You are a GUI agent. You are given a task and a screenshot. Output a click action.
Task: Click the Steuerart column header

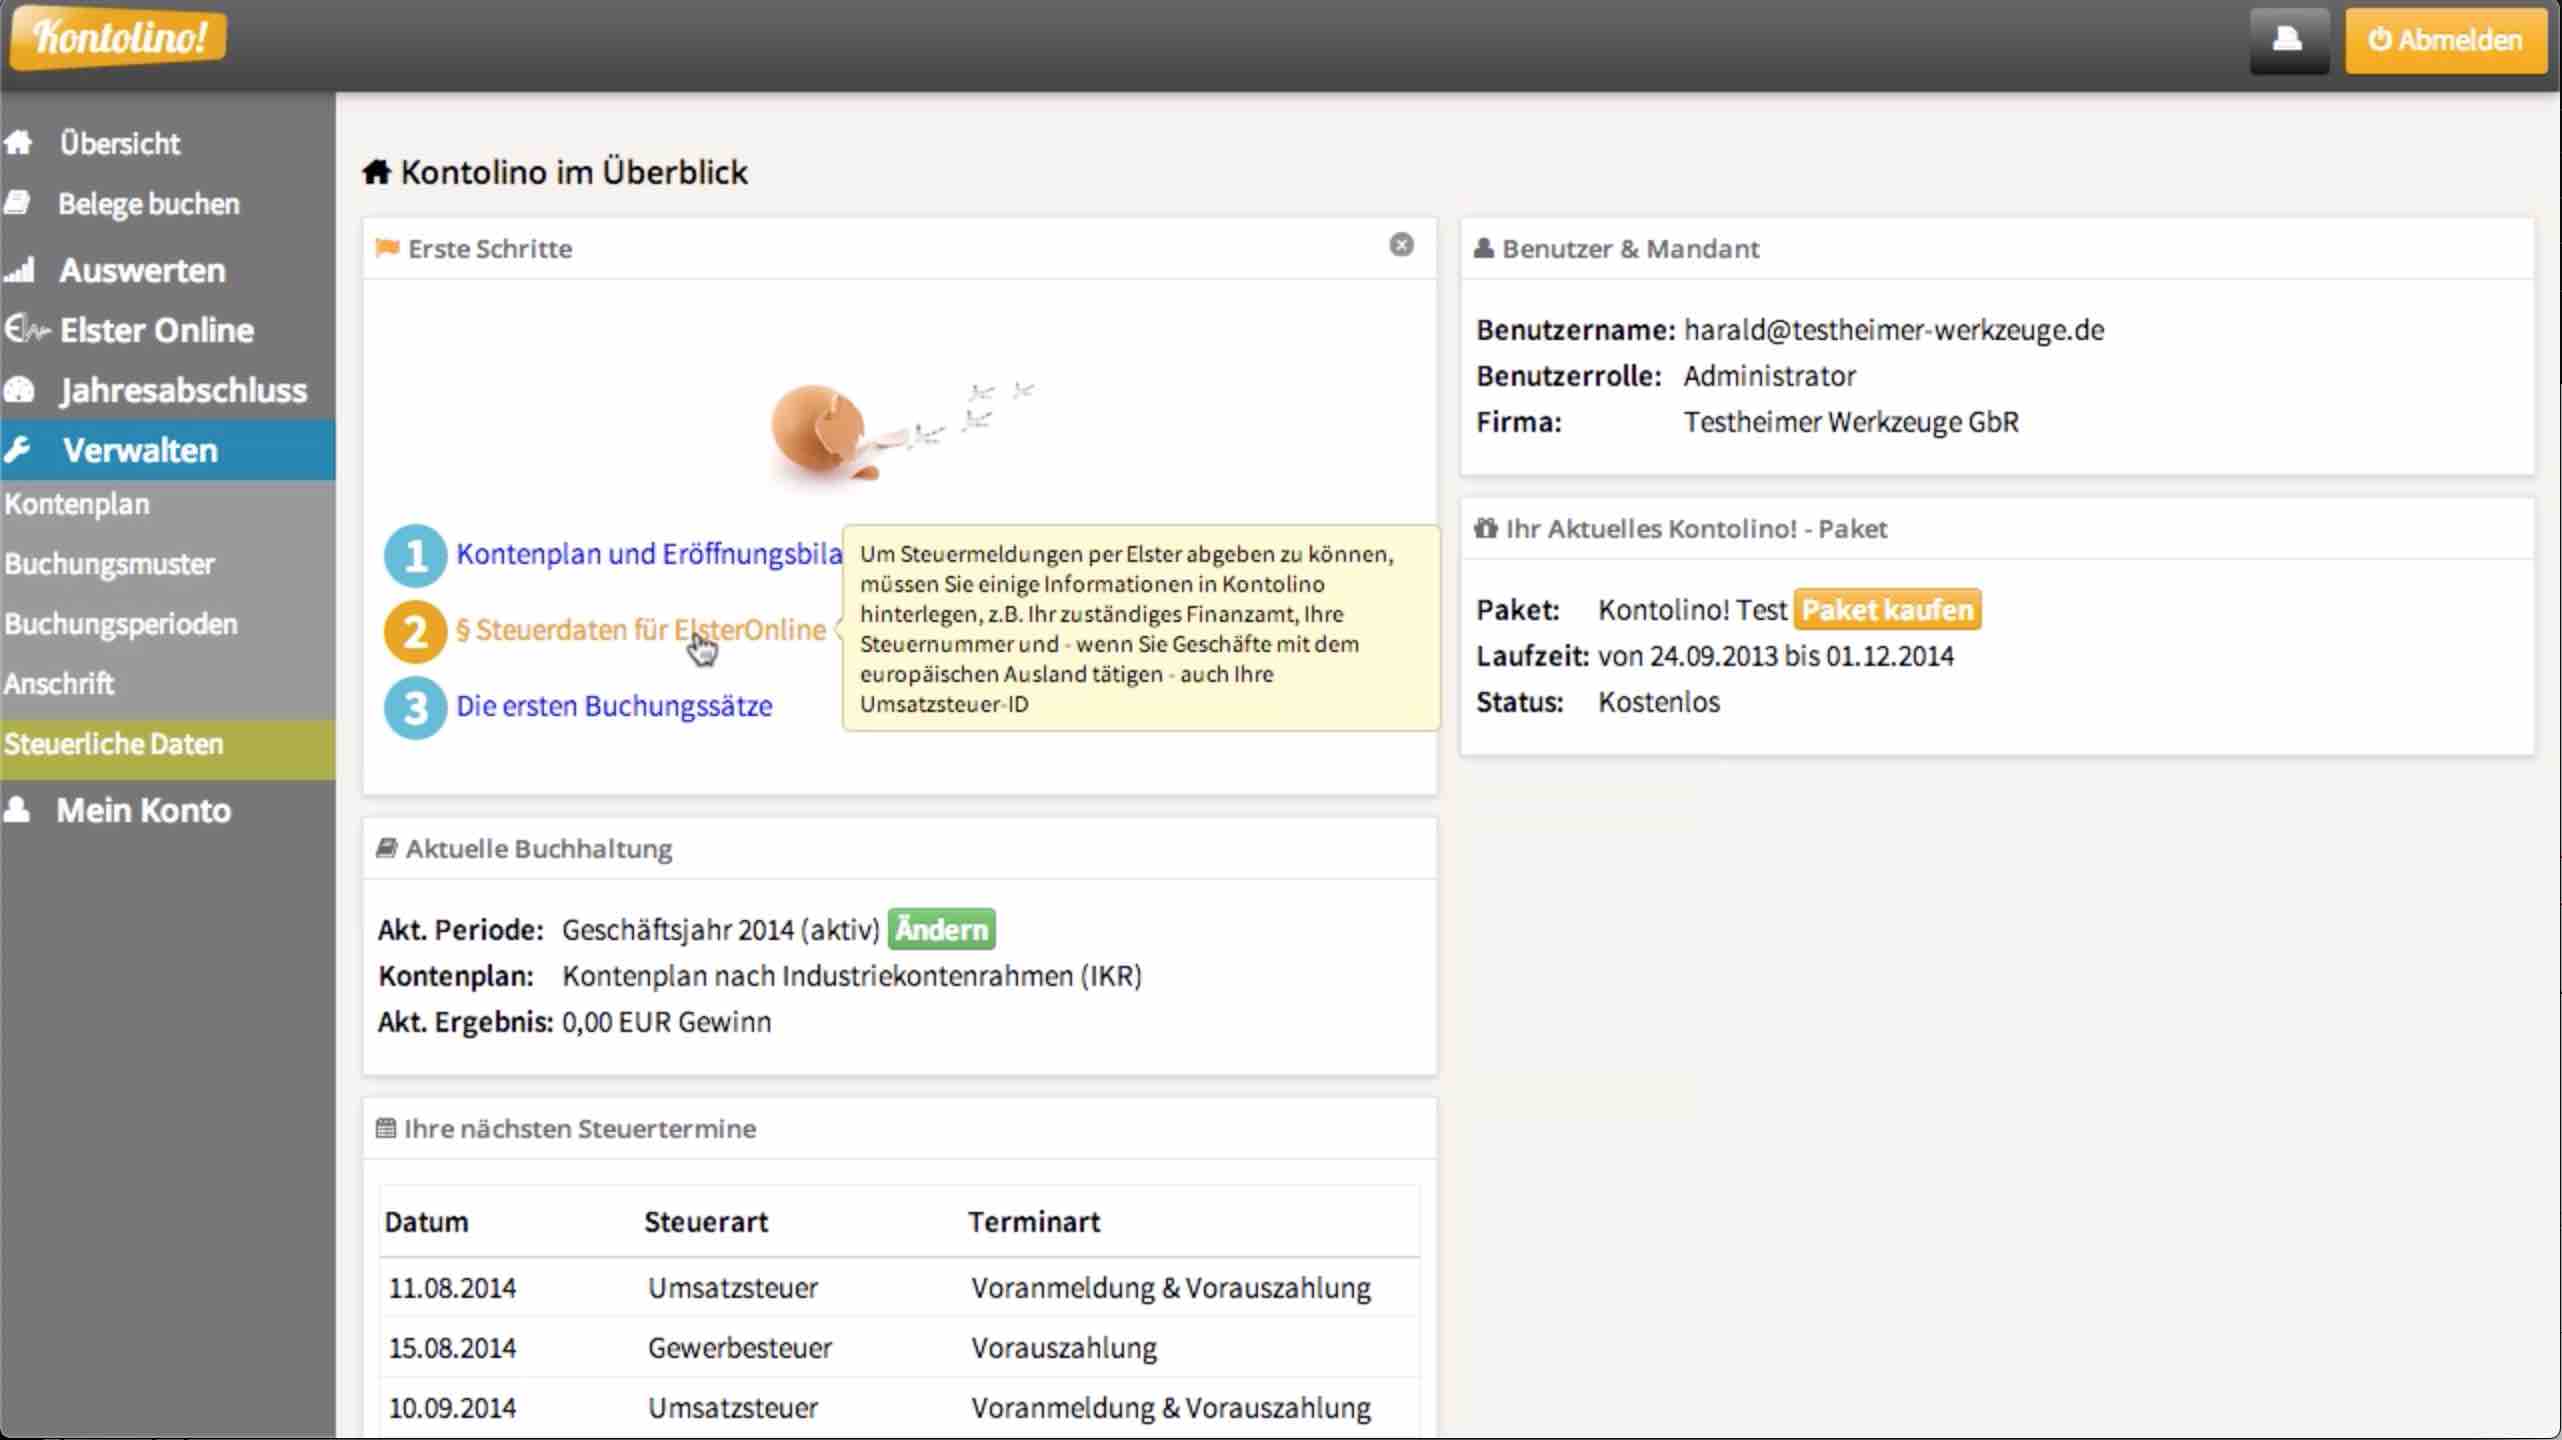pyautogui.click(x=706, y=1222)
